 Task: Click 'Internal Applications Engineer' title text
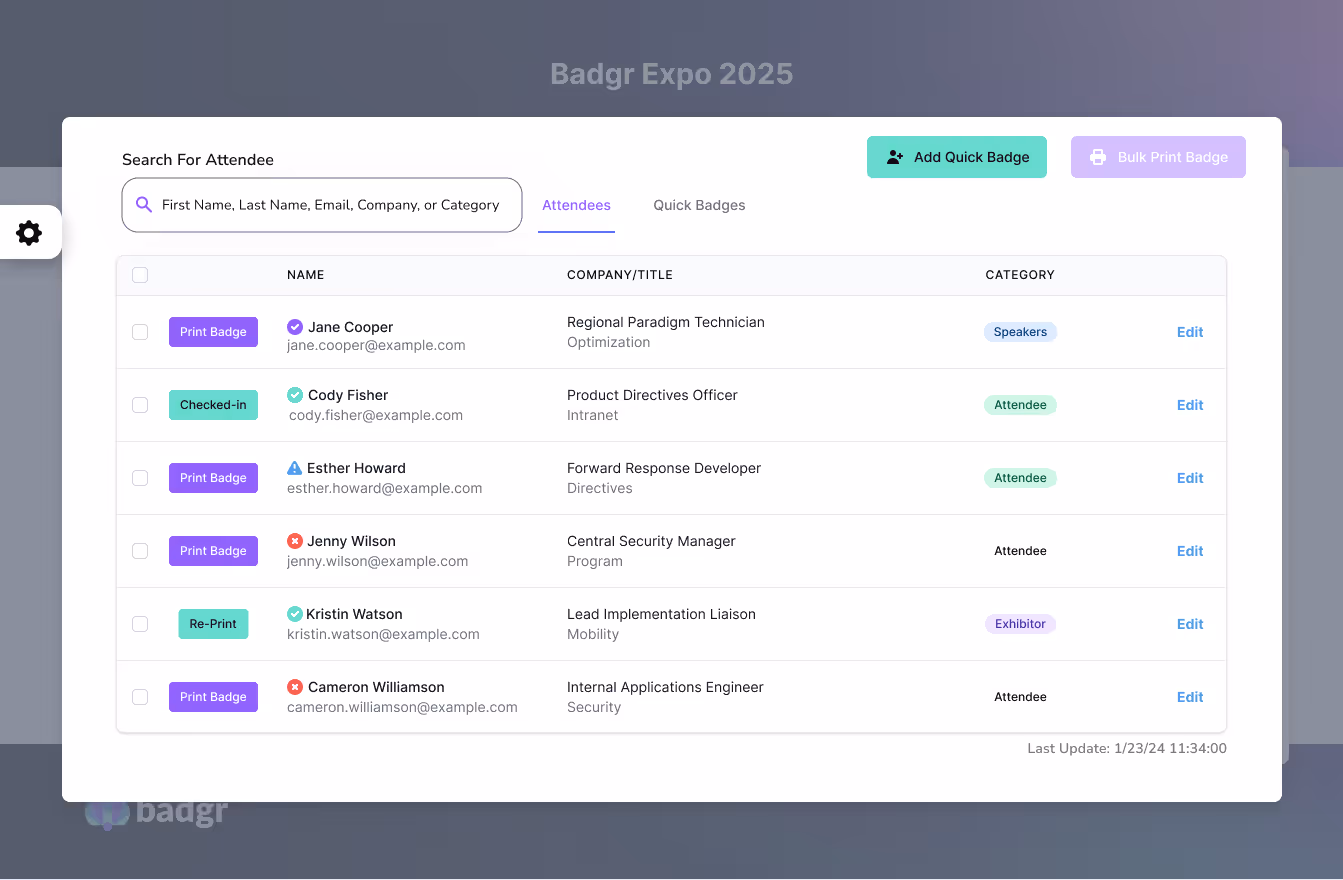click(665, 687)
